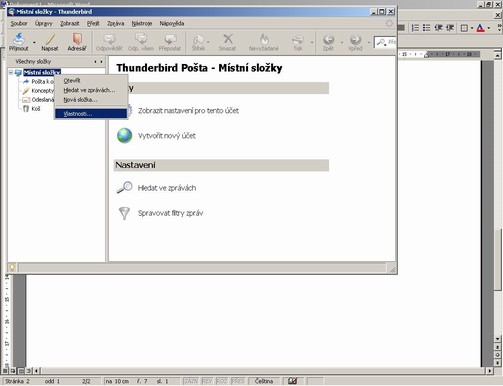Open the dropdown arrow next to Vpřed
The width and height of the screenshot is (503, 386).
point(369,42)
